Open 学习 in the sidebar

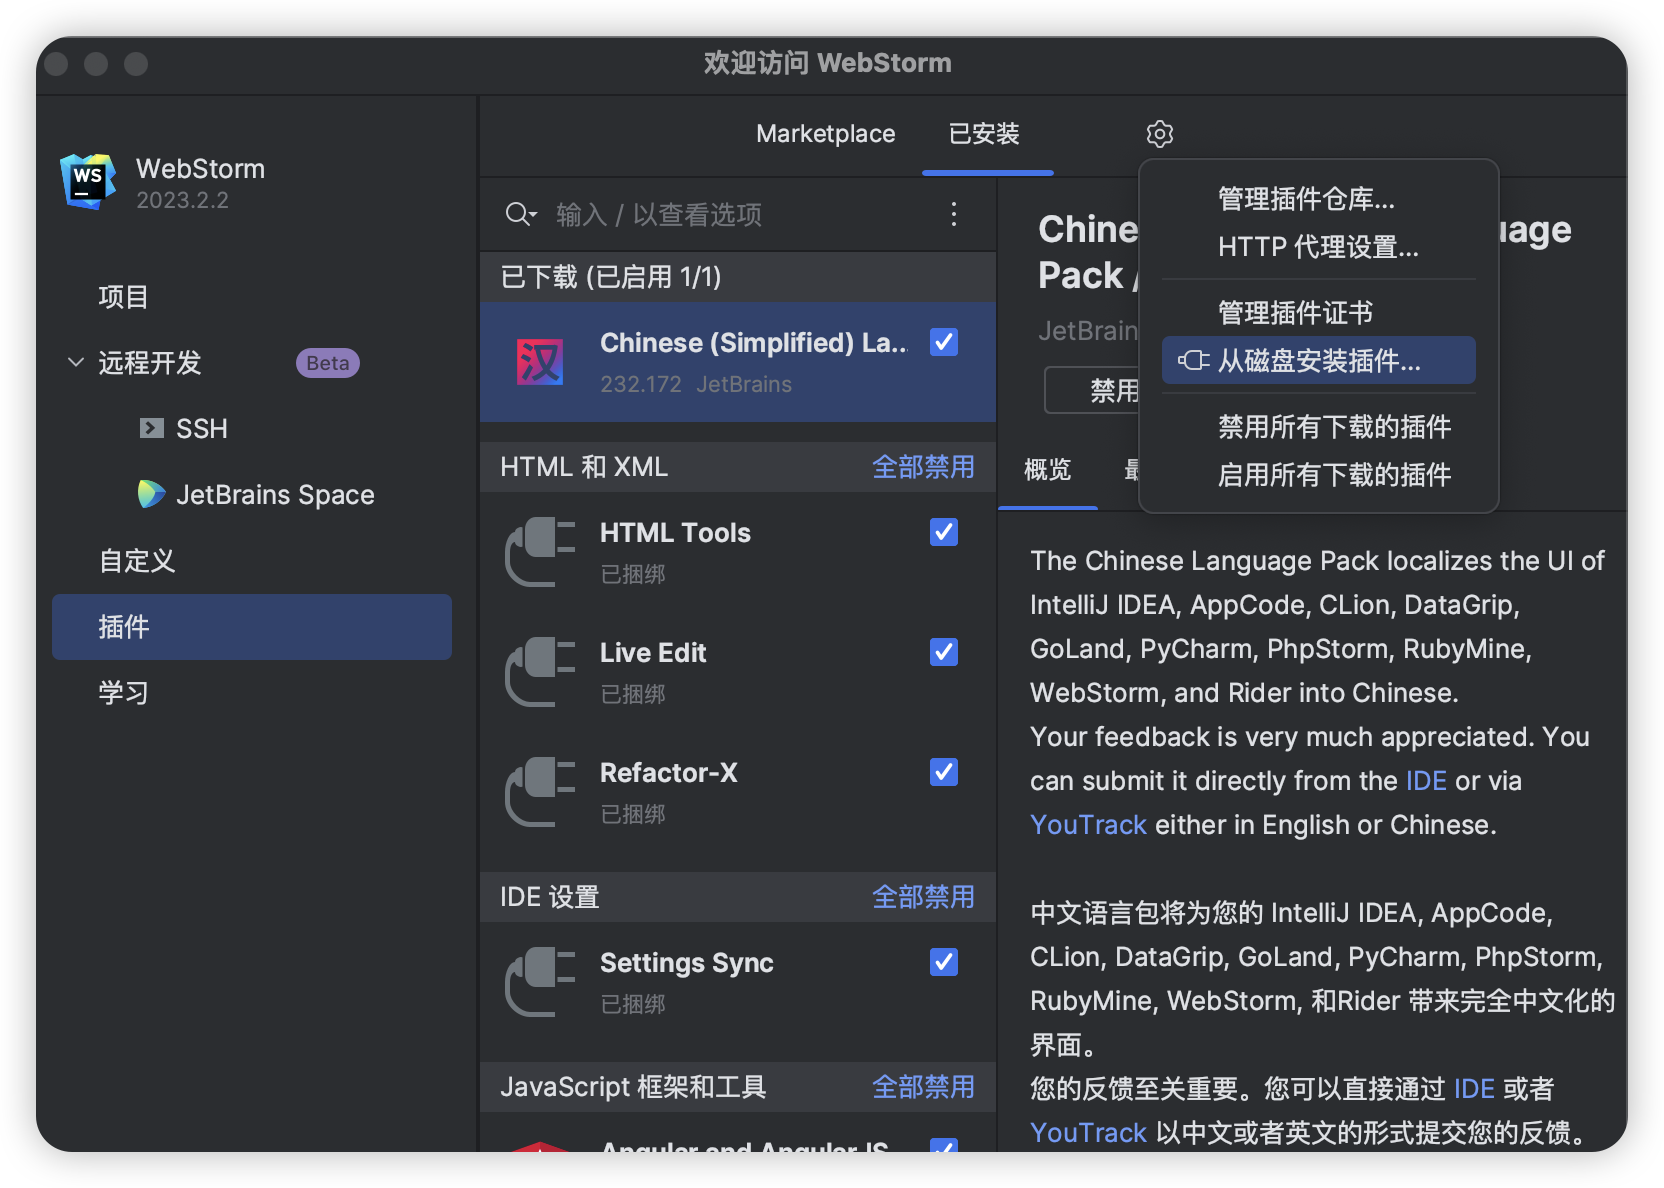tap(123, 693)
